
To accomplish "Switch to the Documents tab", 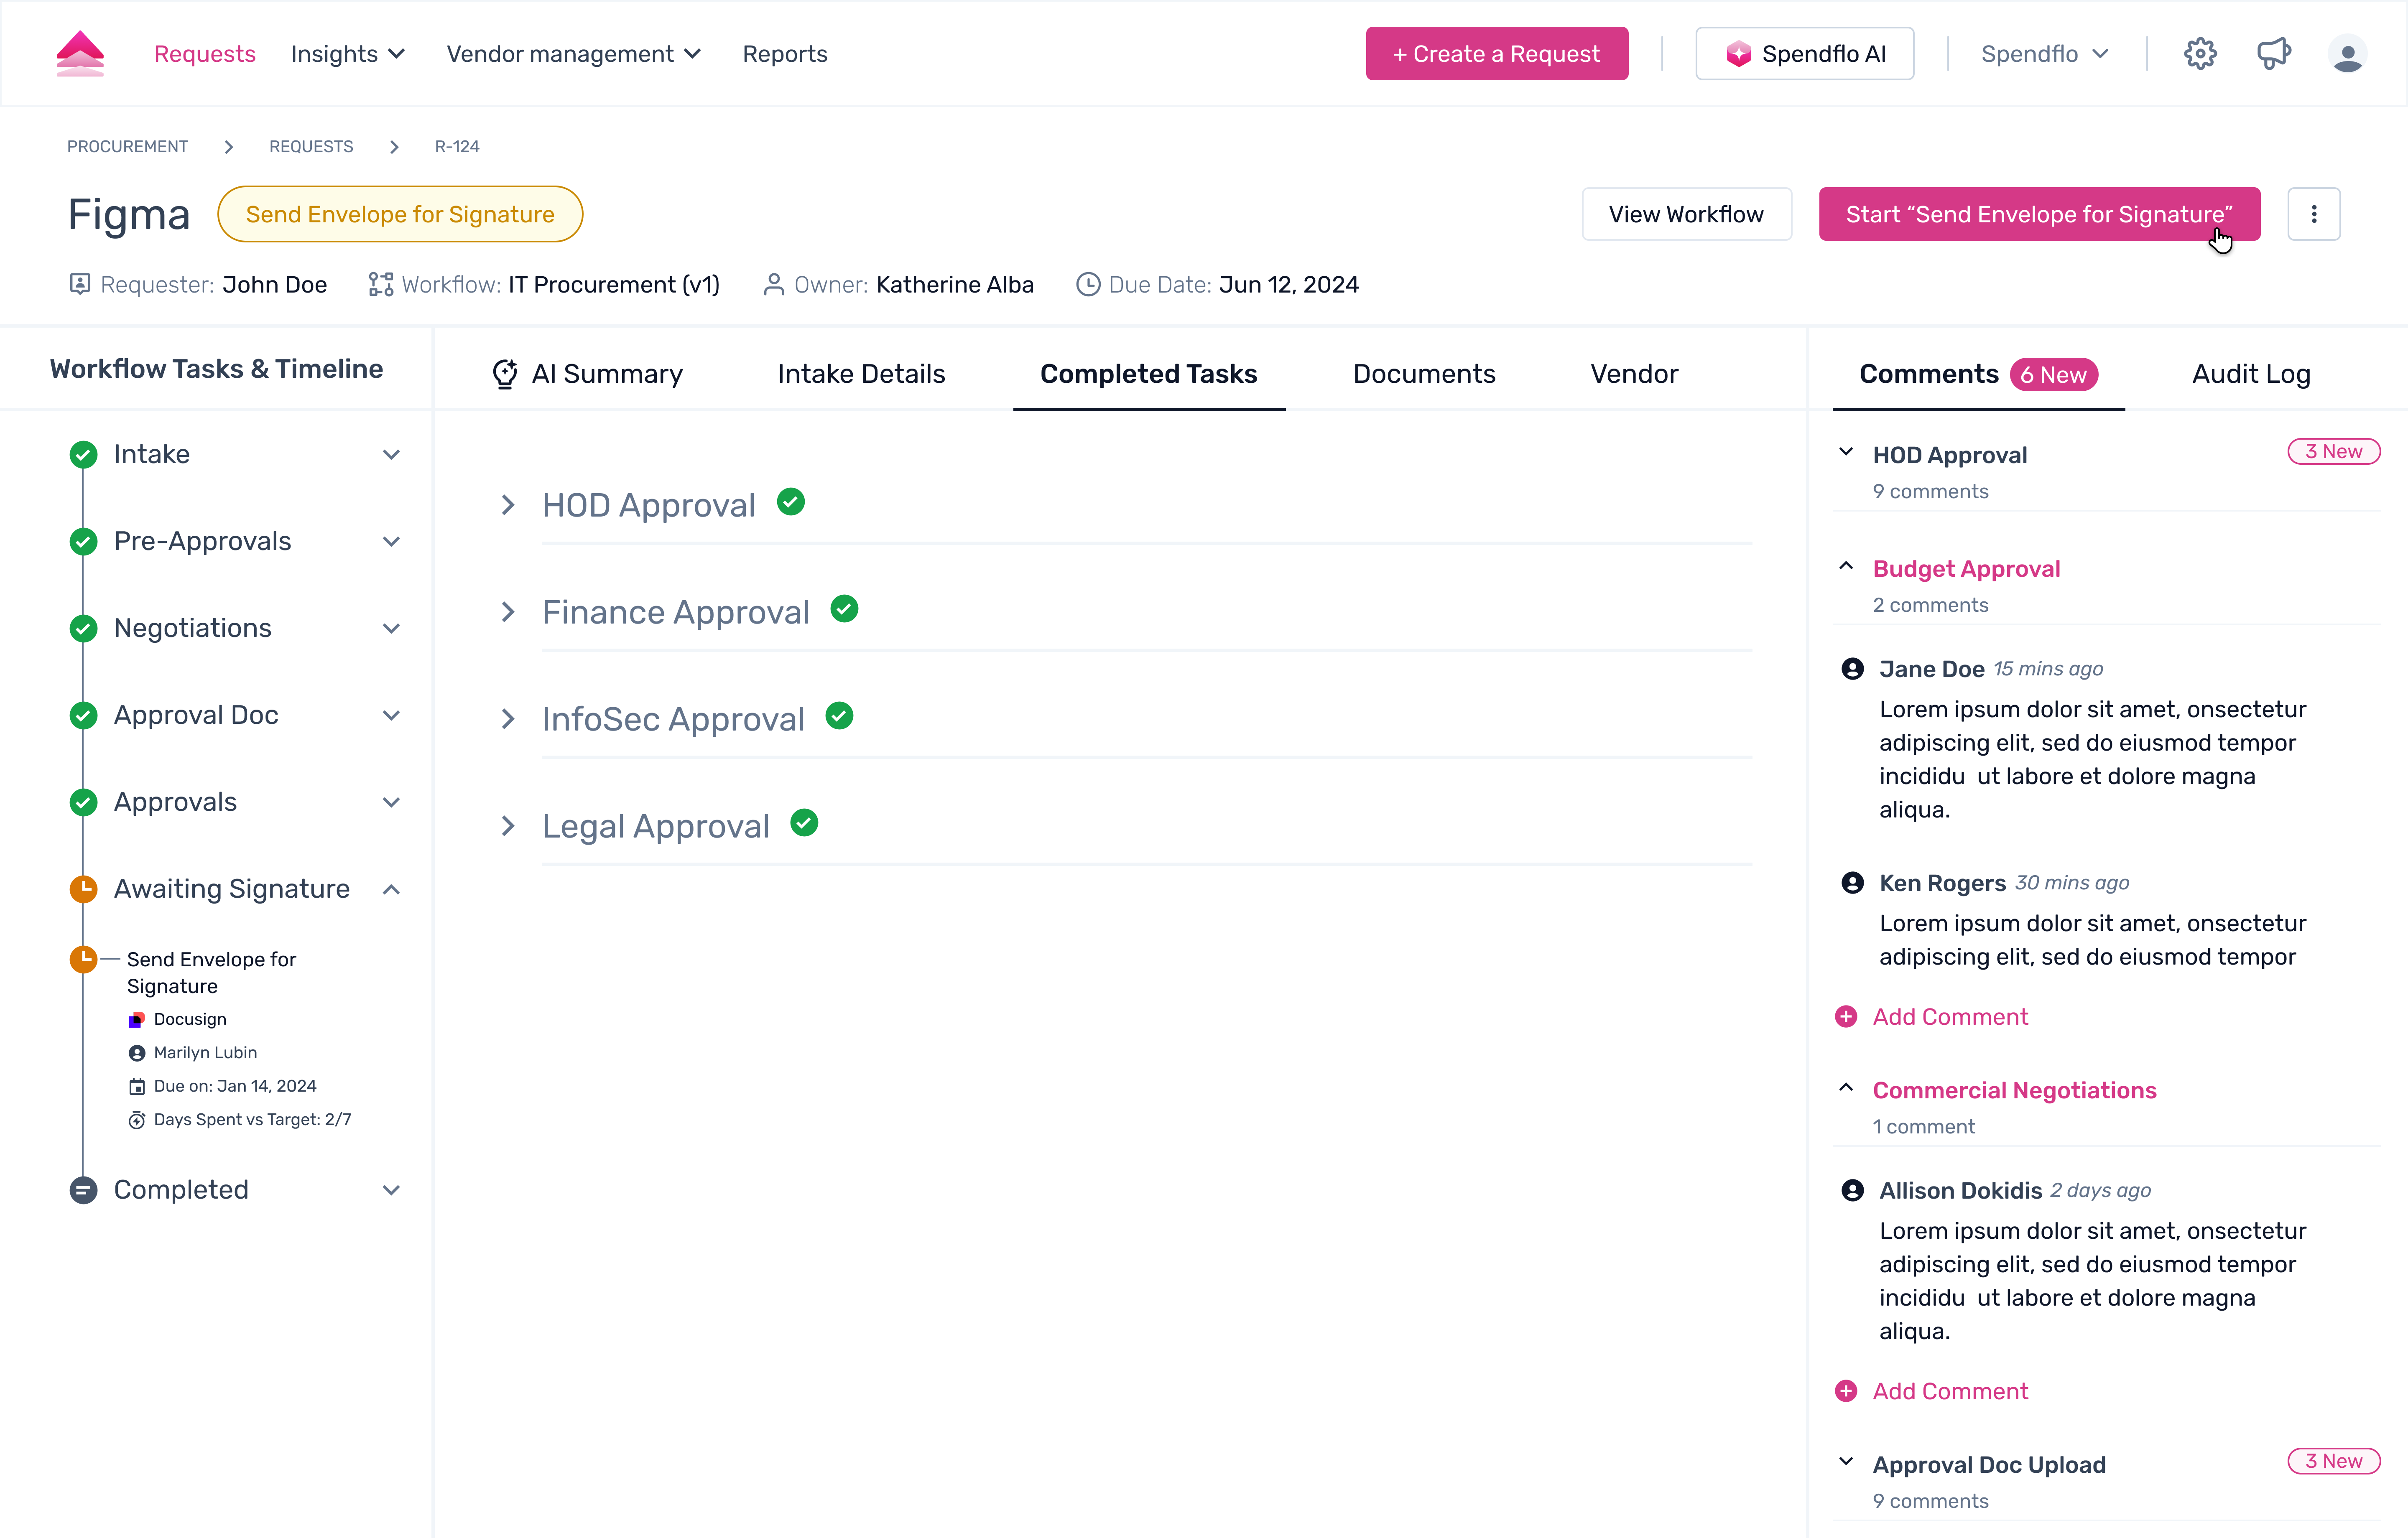I will (1423, 374).
